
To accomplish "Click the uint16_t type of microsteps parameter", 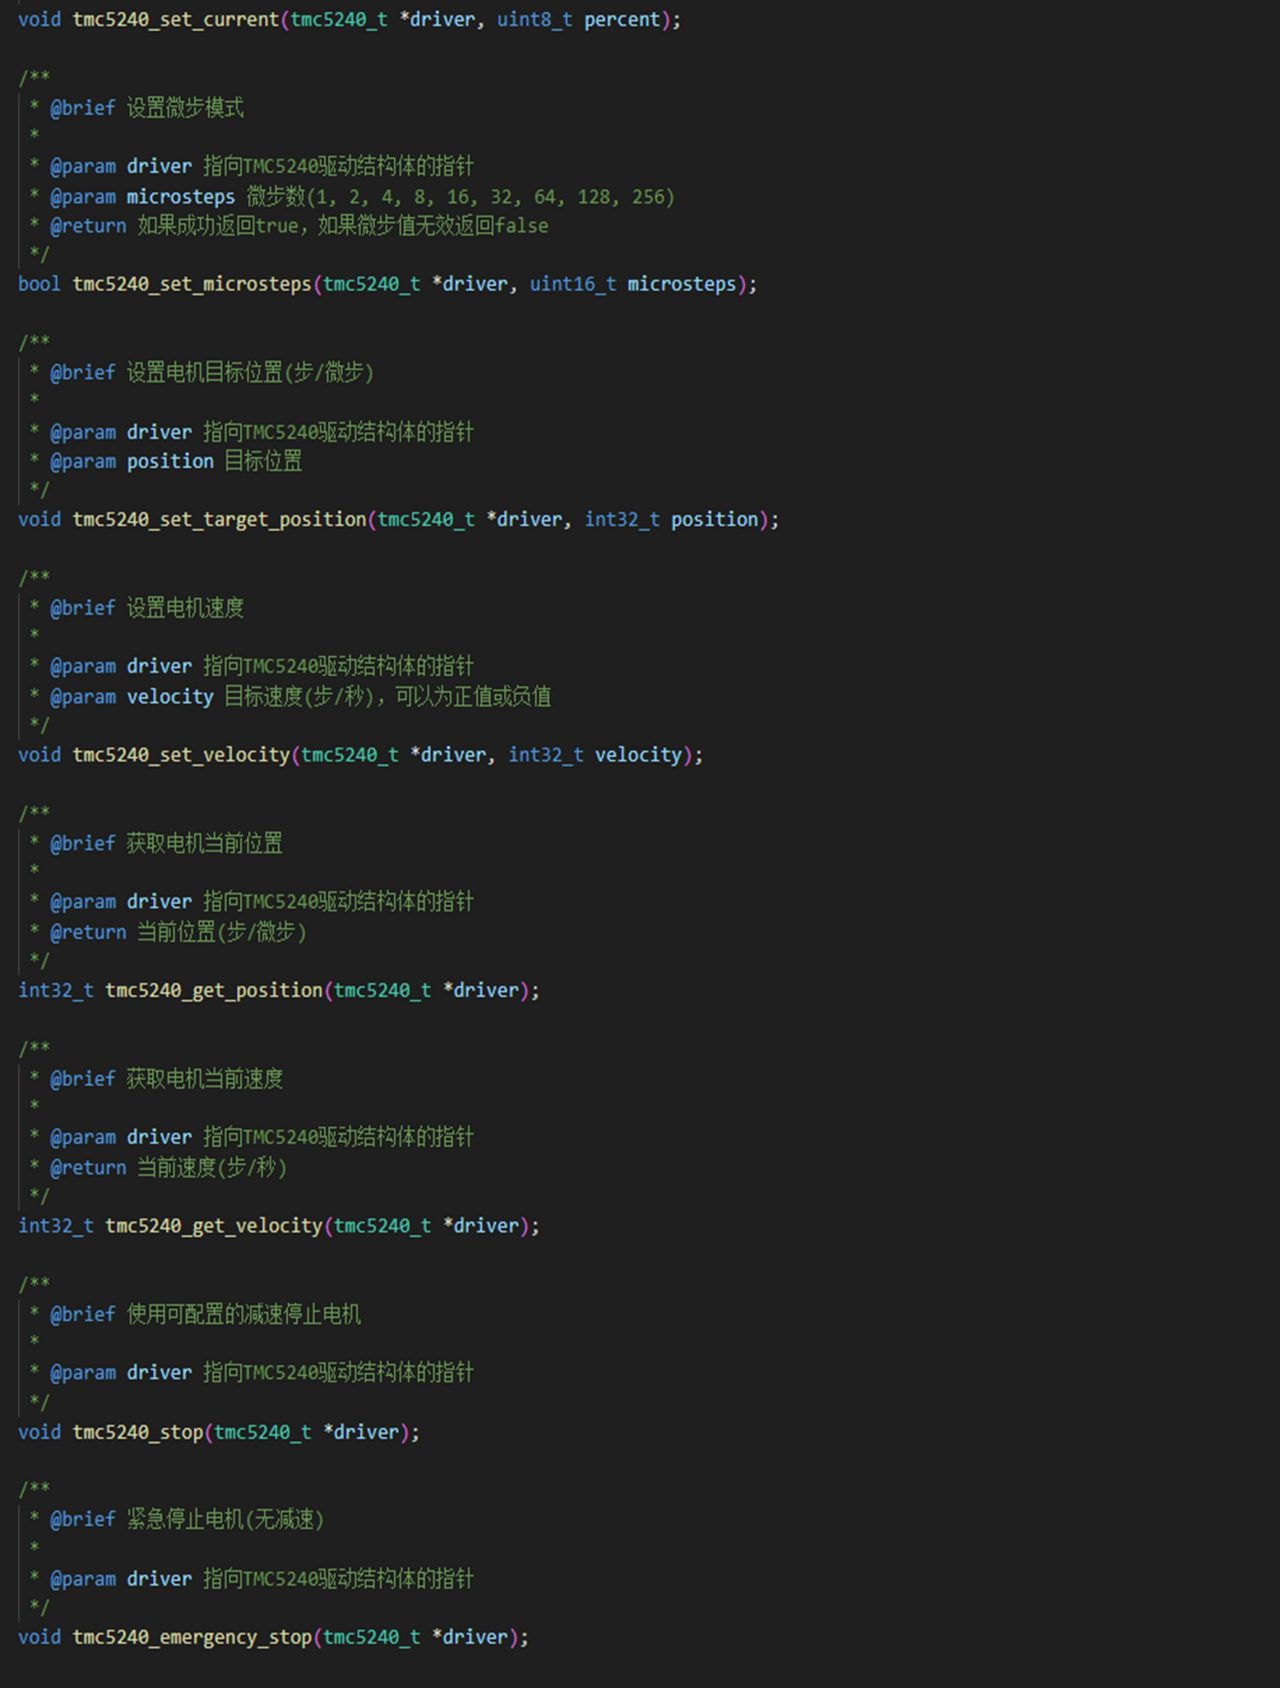I will 573,284.
